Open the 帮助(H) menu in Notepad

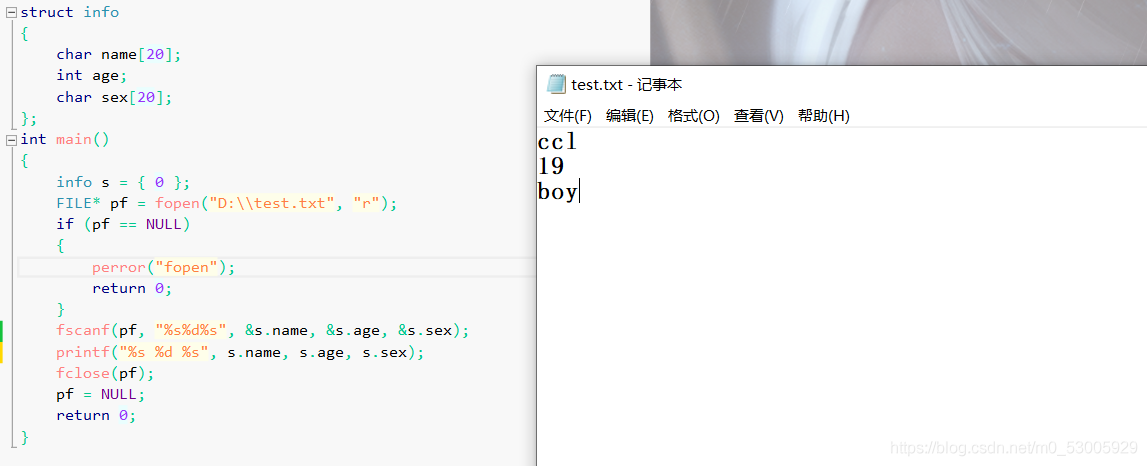coord(824,116)
